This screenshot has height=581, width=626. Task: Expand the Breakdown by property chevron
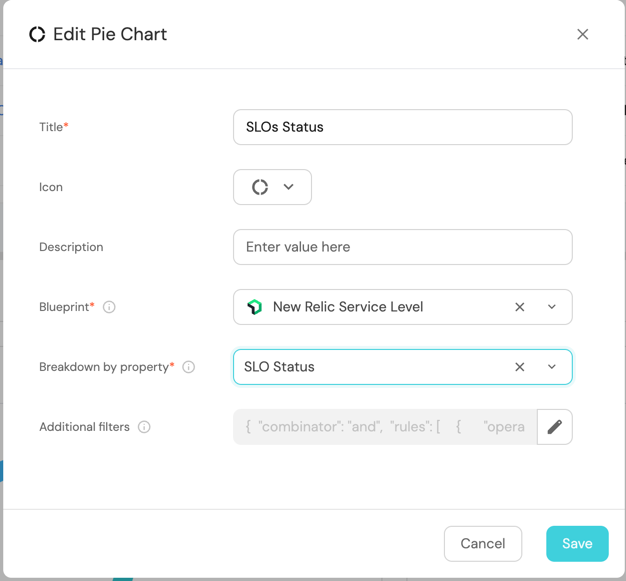552,367
